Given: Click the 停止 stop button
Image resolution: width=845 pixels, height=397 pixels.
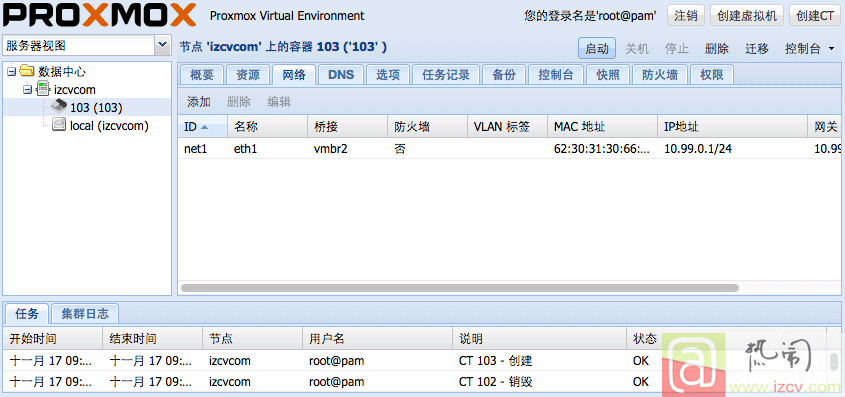Looking at the screenshot, I should pyautogui.click(x=676, y=48).
